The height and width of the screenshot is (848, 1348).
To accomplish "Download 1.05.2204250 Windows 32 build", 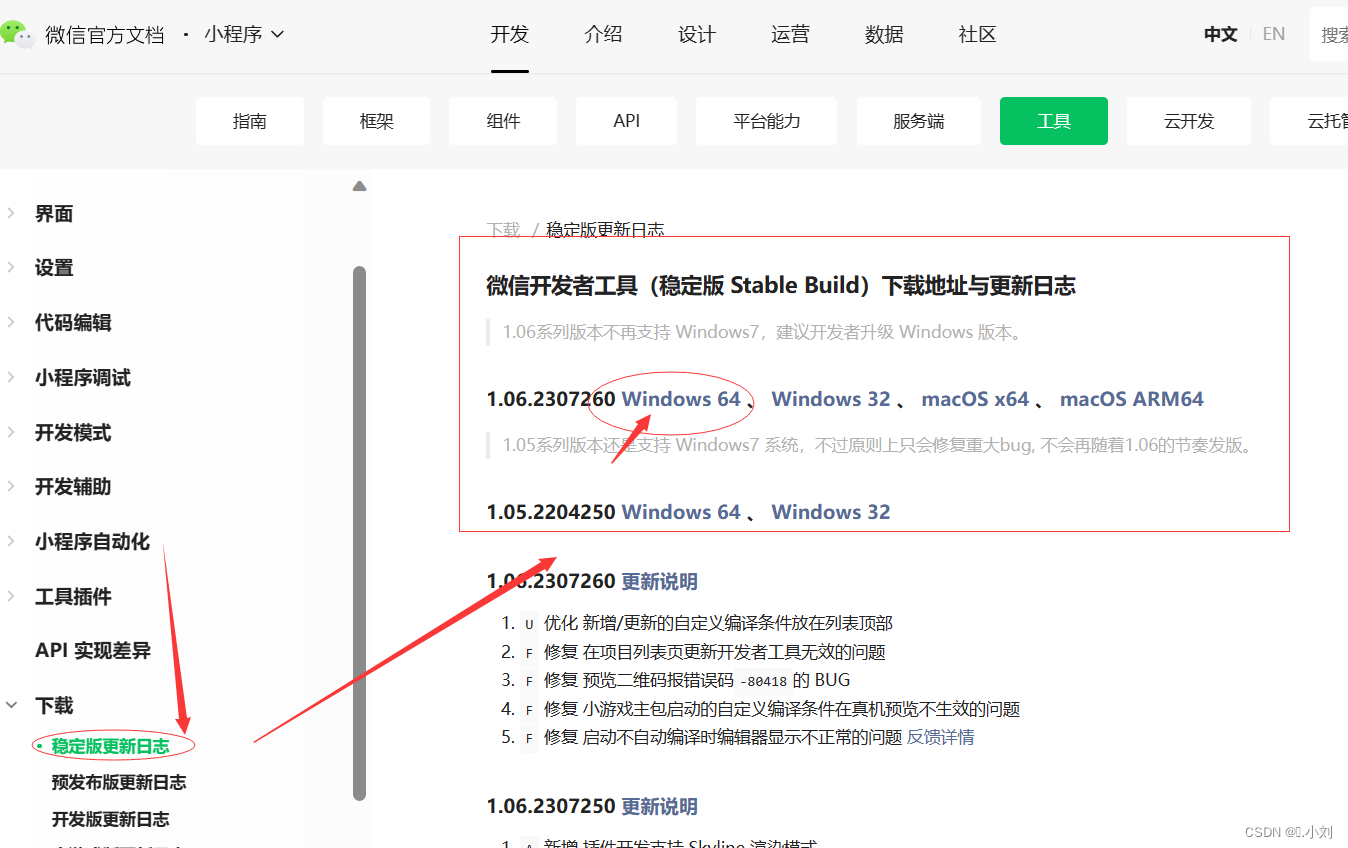I will [x=831, y=512].
